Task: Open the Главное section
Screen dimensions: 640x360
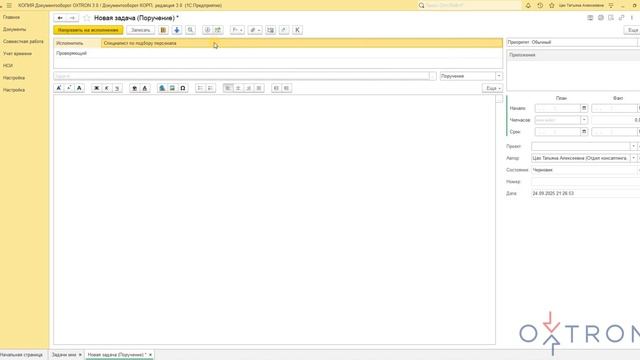Action: pyautogui.click(x=11, y=18)
